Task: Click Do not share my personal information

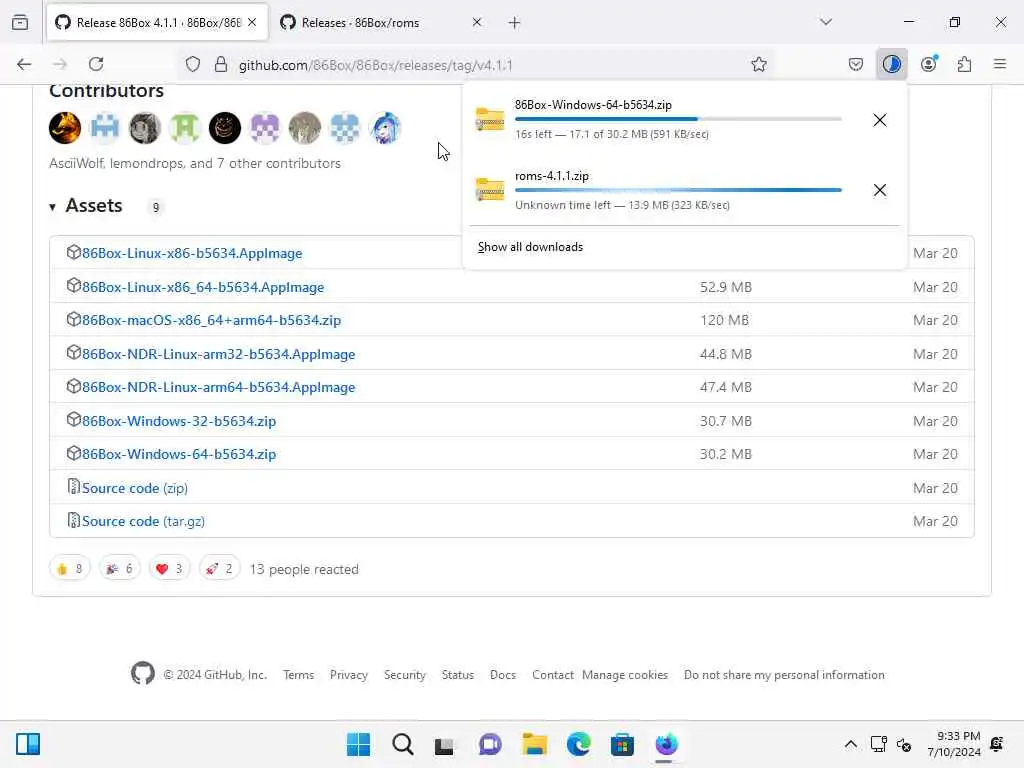Action: coord(784,675)
